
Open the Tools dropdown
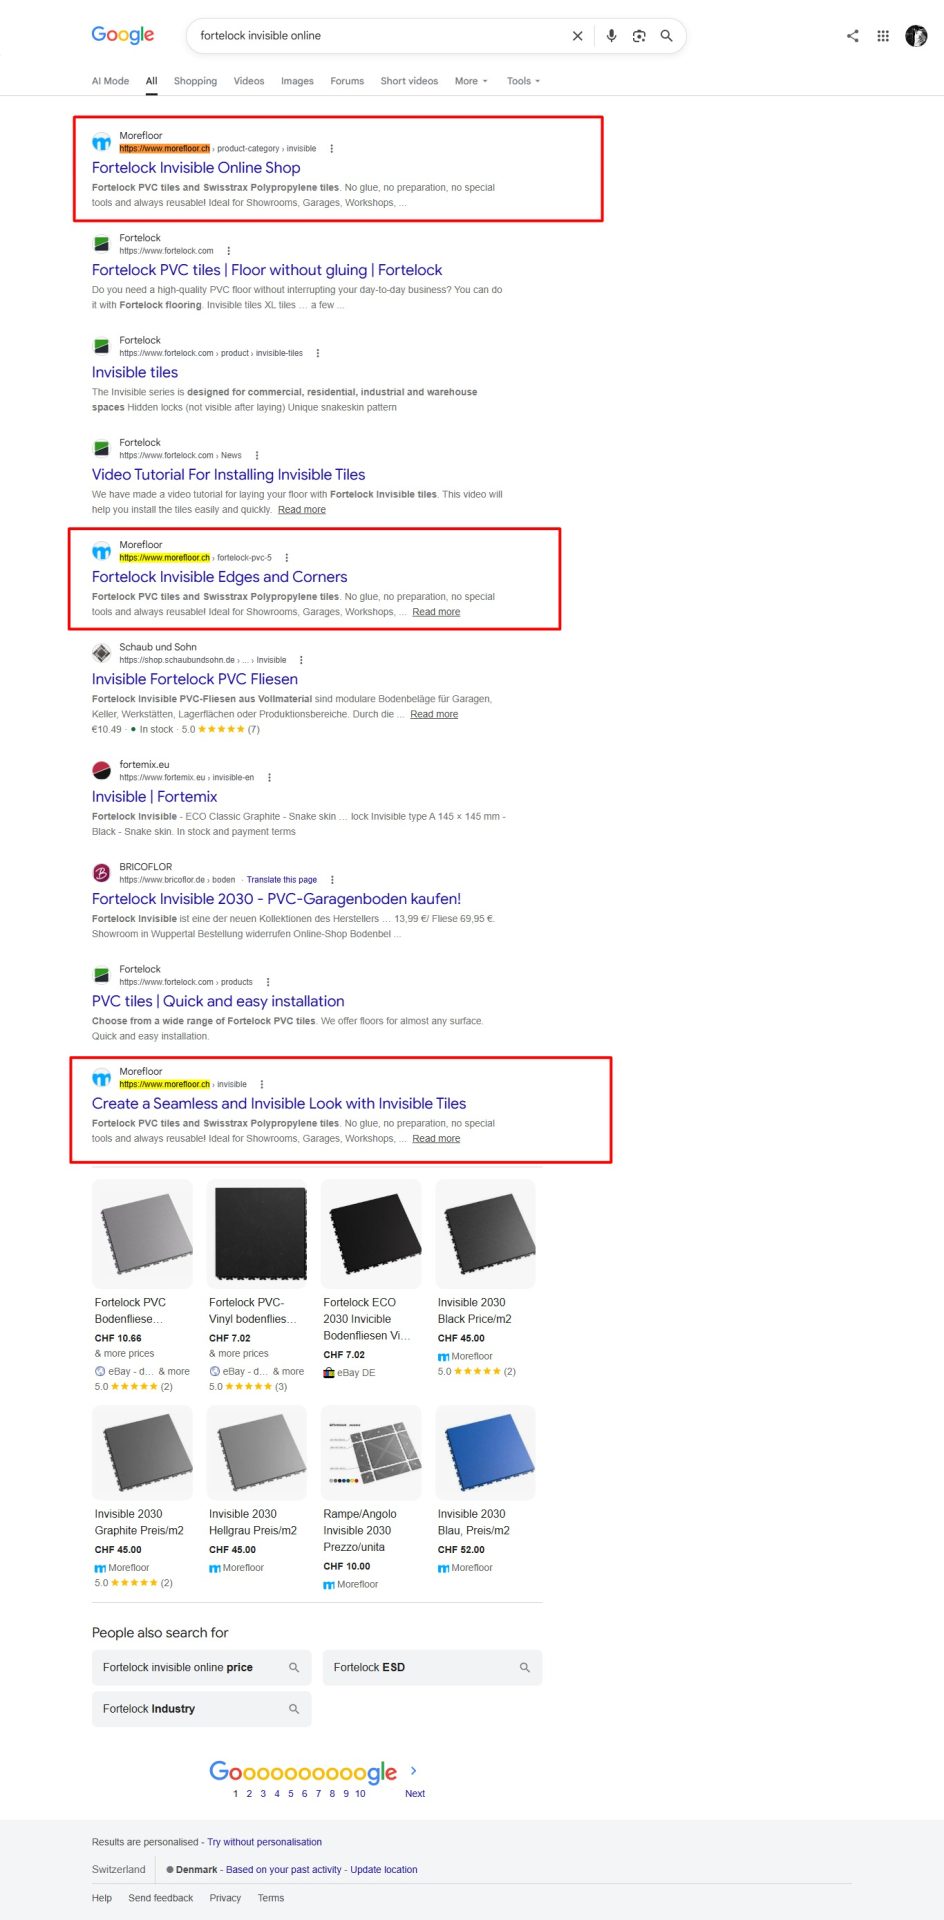pyautogui.click(x=523, y=81)
